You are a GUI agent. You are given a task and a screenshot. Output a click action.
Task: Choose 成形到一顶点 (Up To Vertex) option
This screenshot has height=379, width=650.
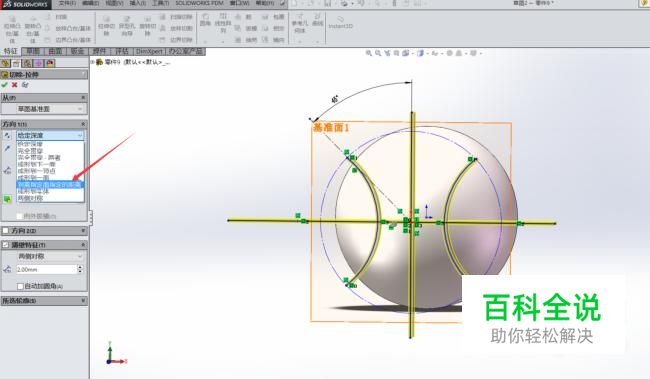50,171
